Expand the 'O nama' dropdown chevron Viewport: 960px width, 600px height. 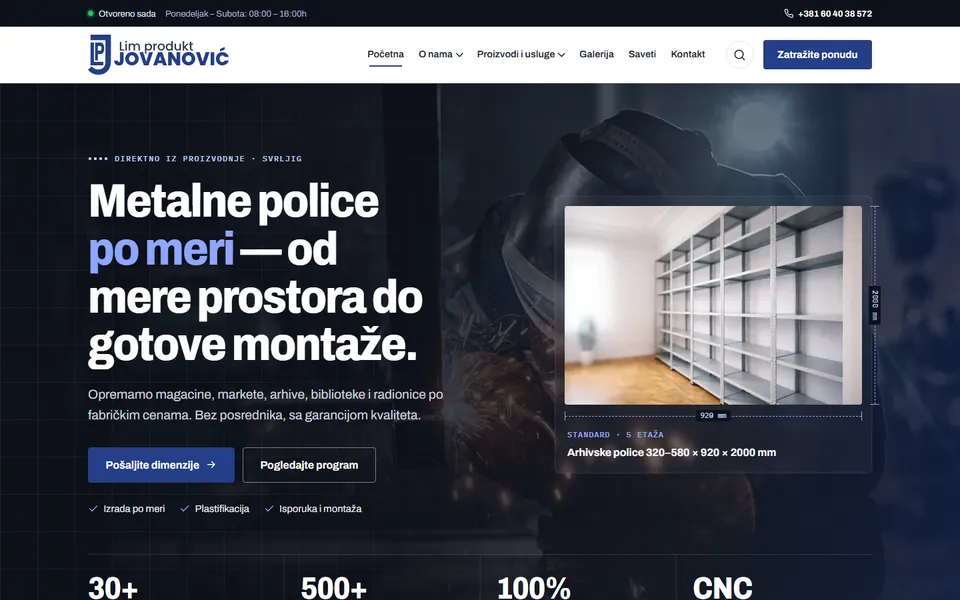(x=459, y=54)
